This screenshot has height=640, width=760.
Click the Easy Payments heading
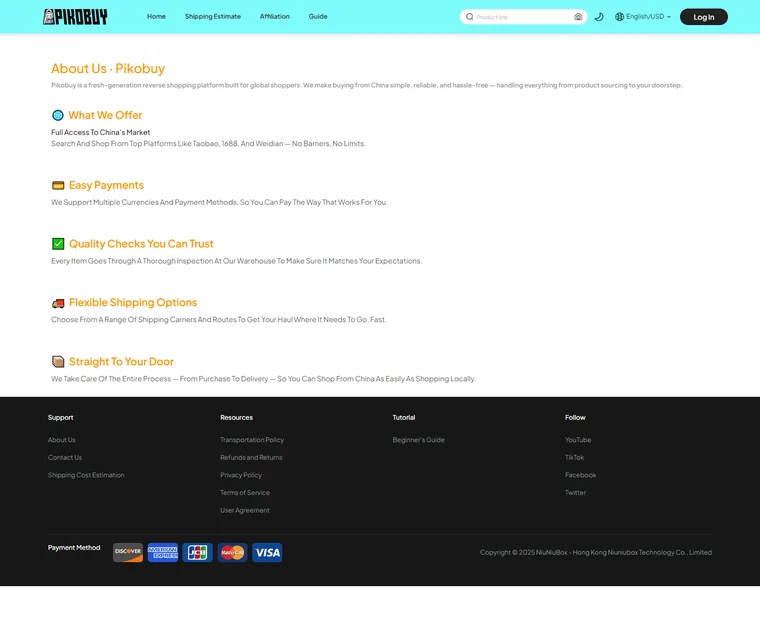pyautogui.click(x=106, y=185)
